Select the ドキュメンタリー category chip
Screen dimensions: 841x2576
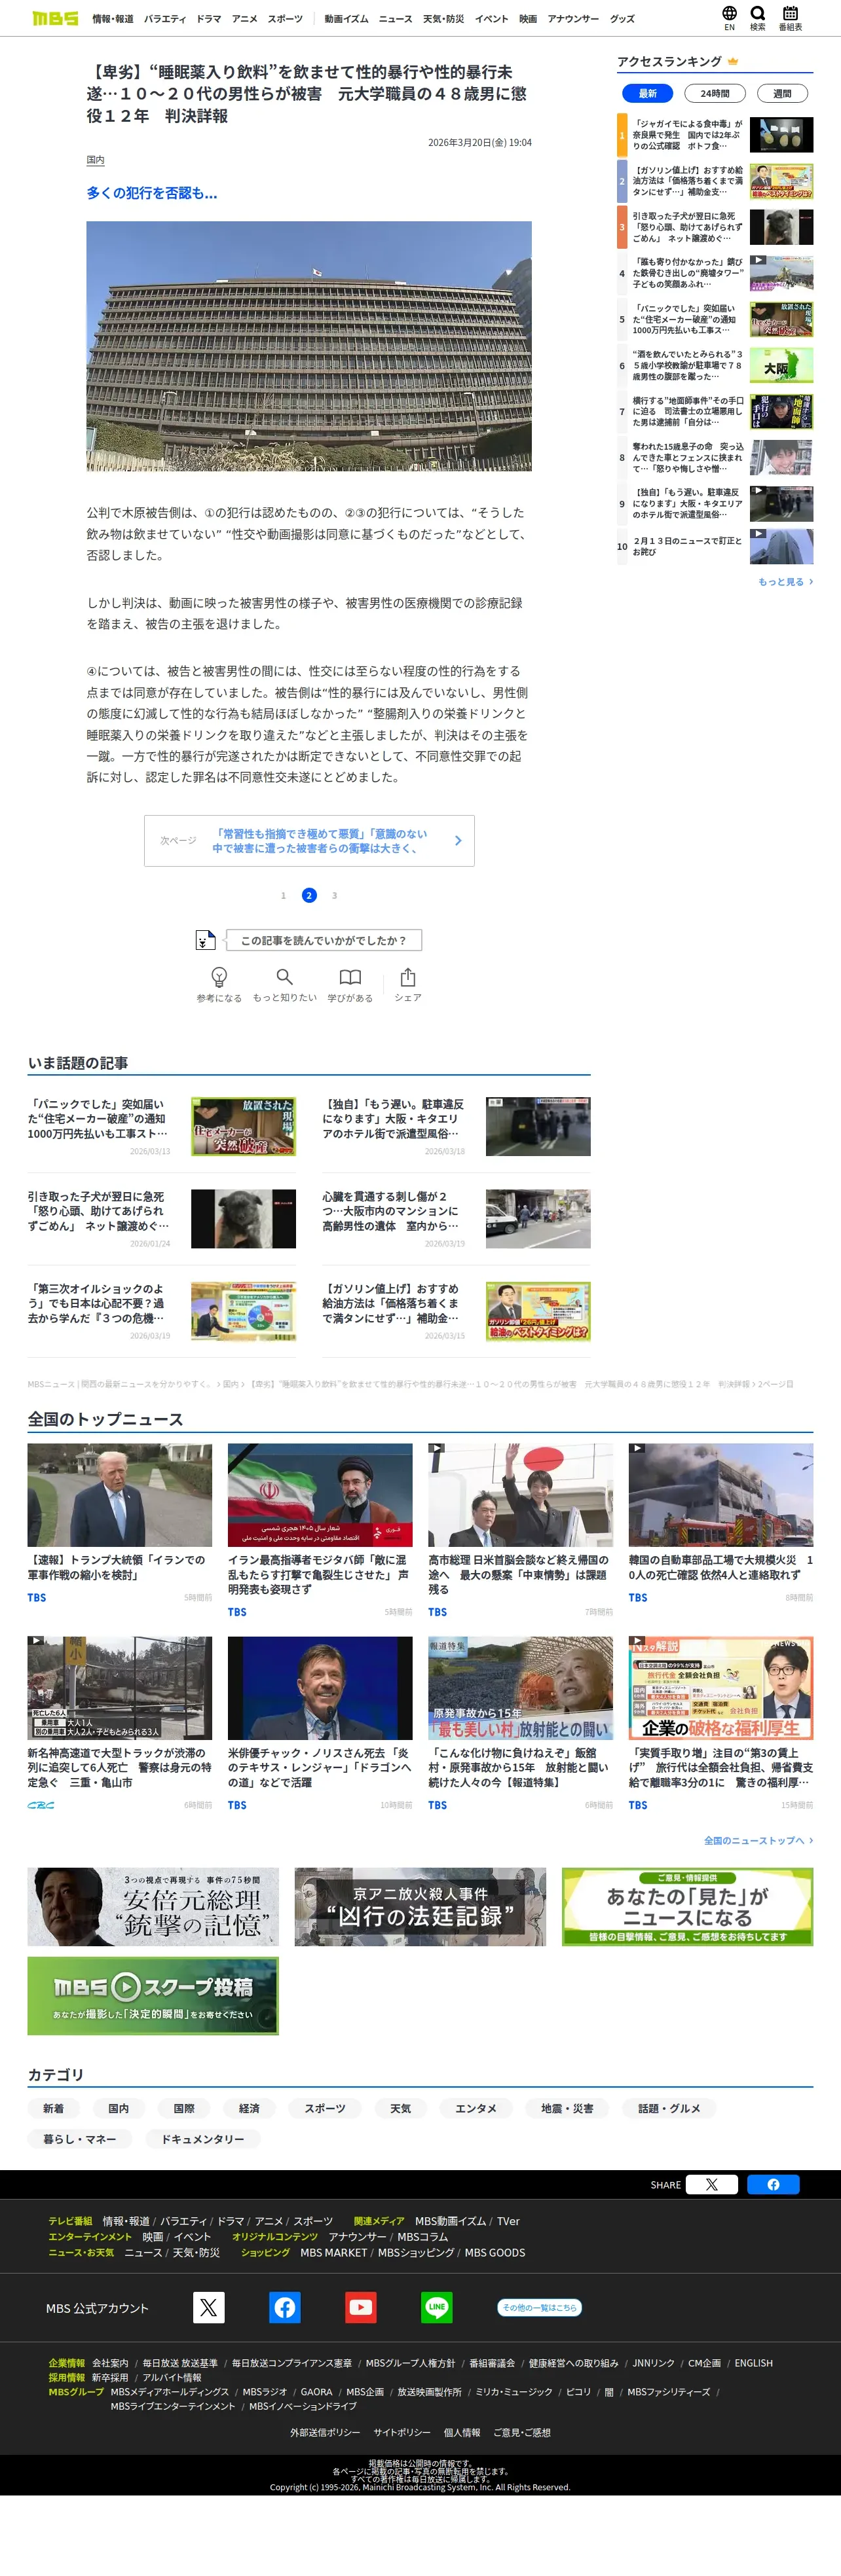point(203,2139)
